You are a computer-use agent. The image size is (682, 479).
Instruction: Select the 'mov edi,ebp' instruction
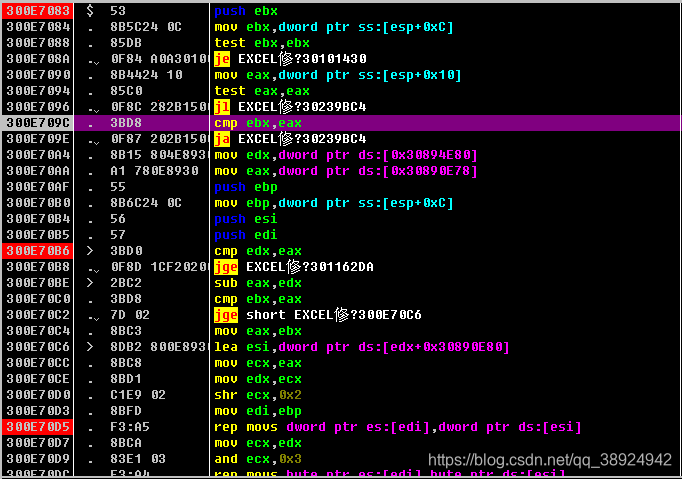258,411
